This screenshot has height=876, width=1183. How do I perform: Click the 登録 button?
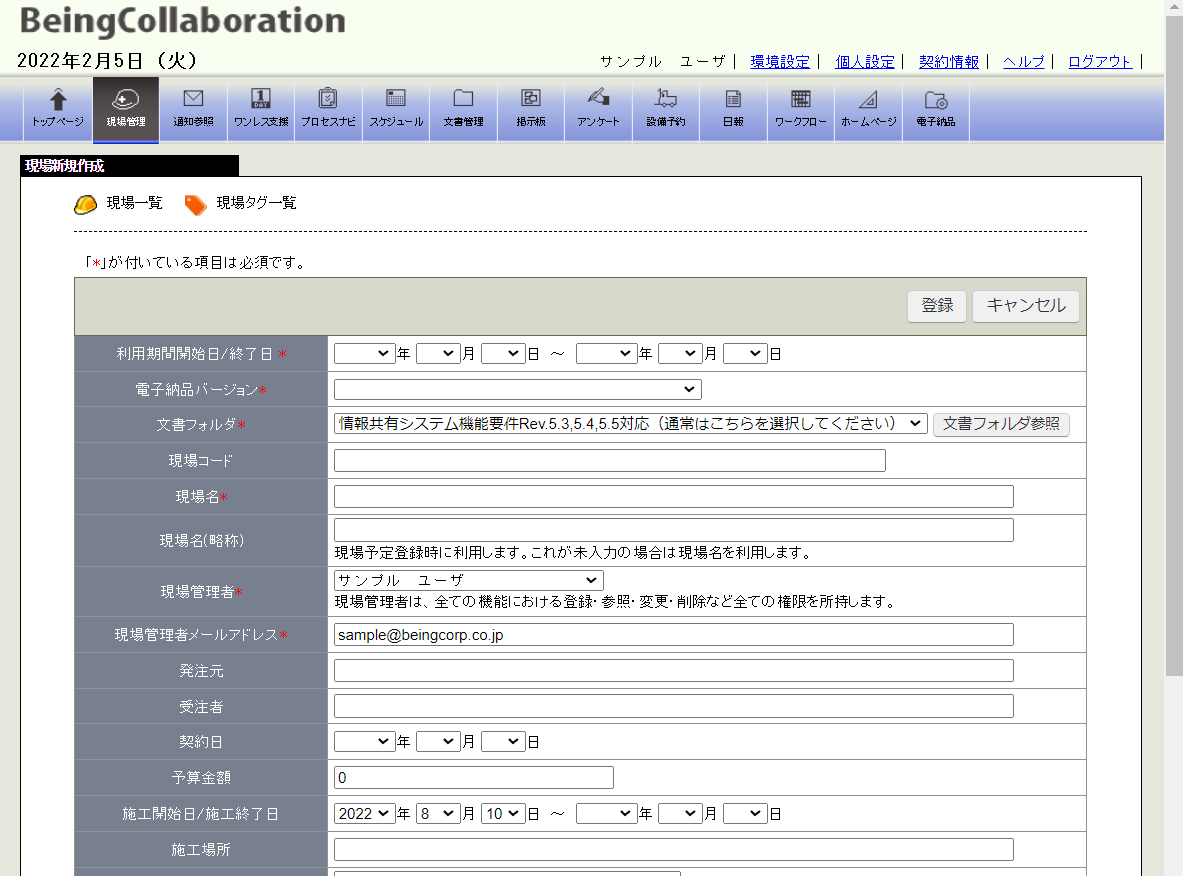[937, 306]
